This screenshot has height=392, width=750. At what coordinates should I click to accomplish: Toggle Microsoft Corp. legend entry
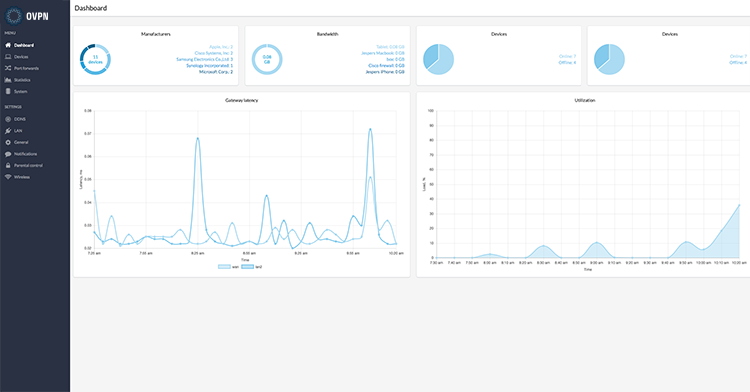(216, 72)
